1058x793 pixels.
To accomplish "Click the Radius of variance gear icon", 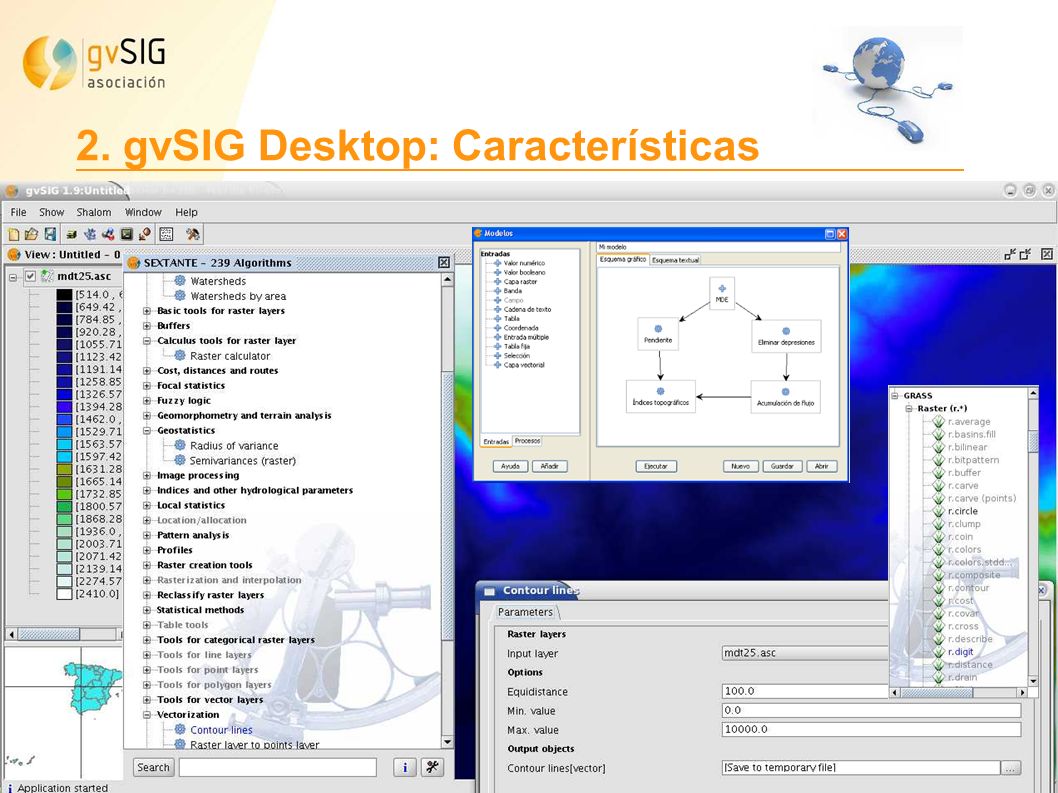I will point(180,445).
